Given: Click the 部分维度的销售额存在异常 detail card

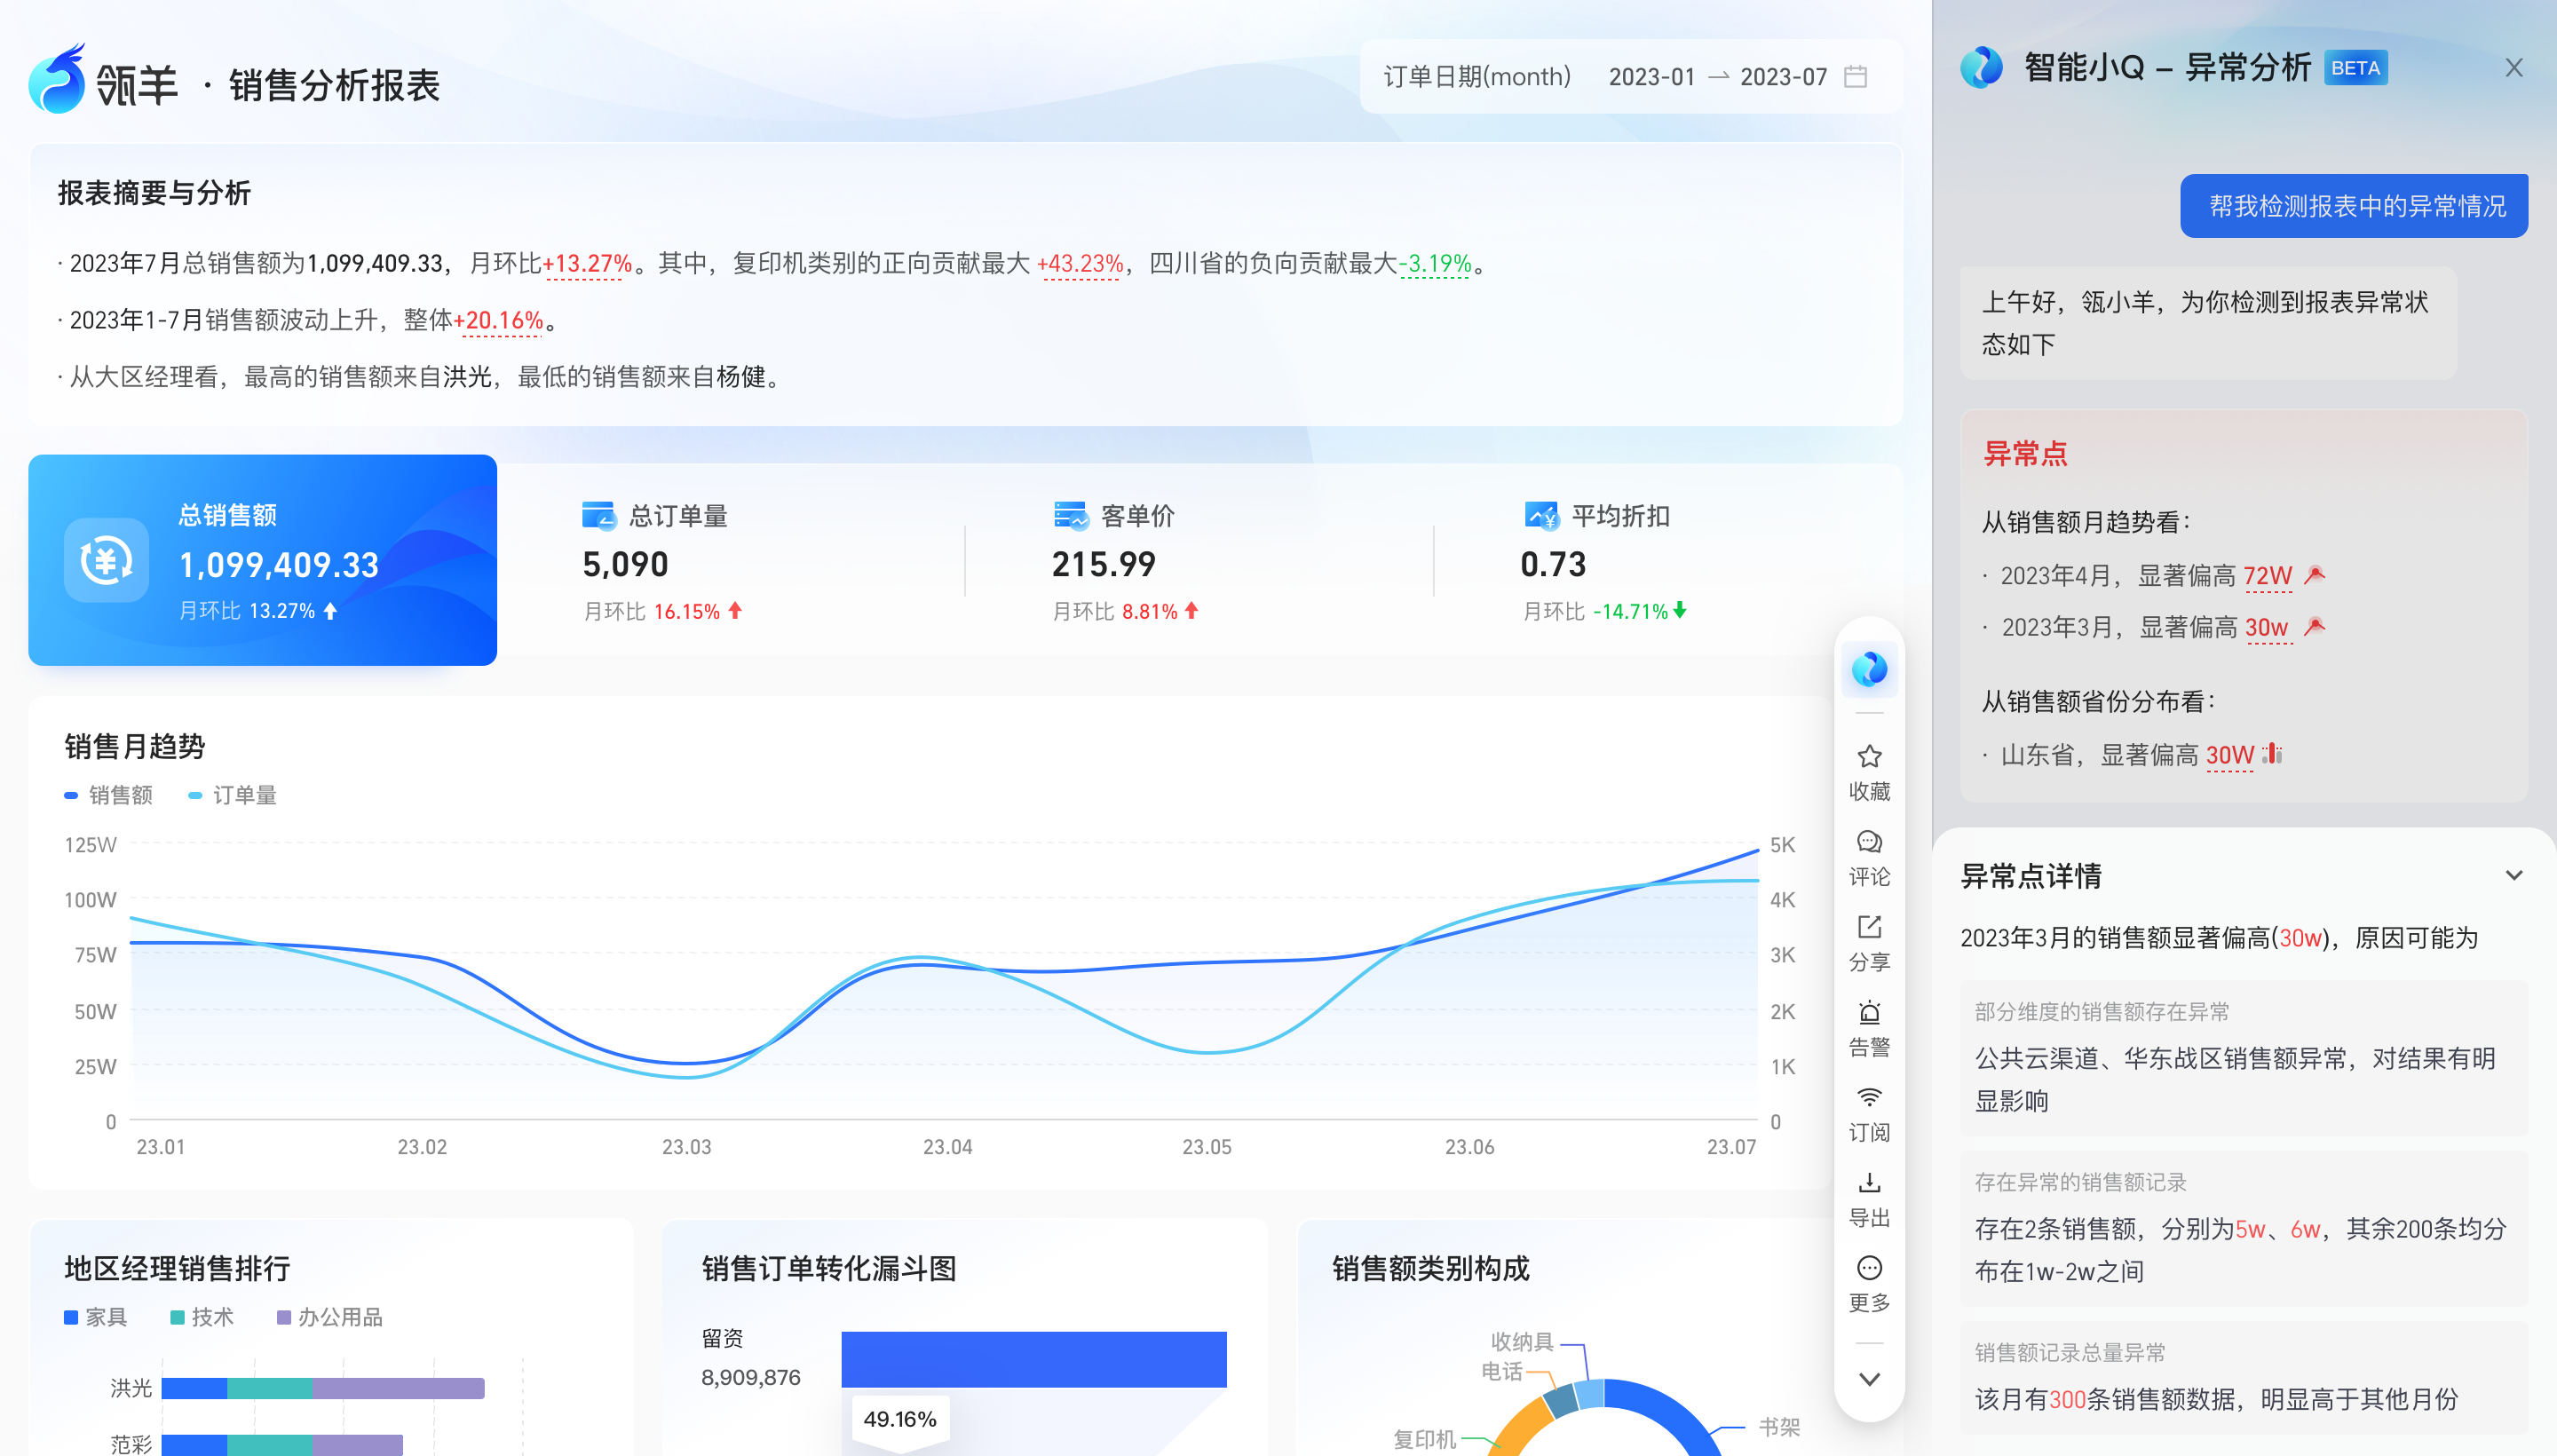Looking at the screenshot, I should [x=2243, y=1058].
